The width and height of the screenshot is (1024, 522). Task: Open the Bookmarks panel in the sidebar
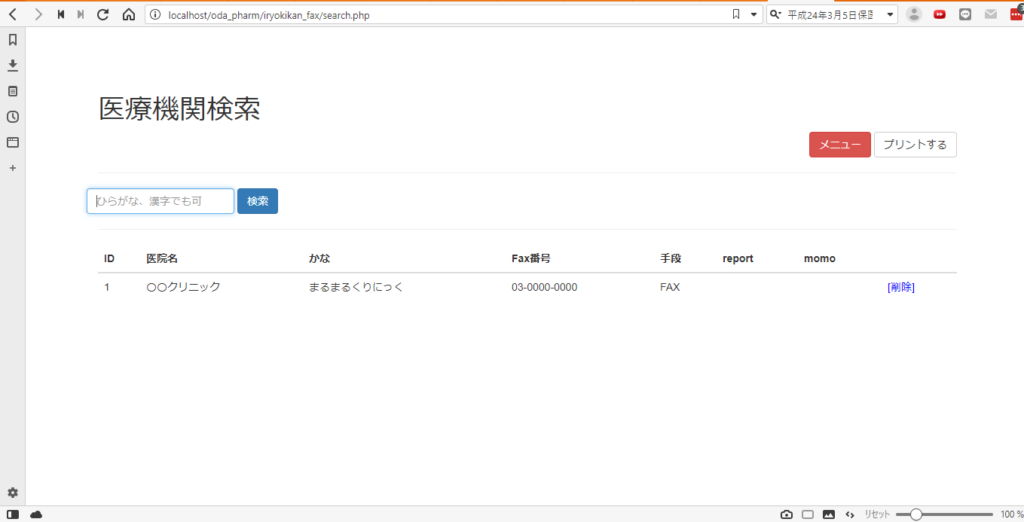(13, 40)
